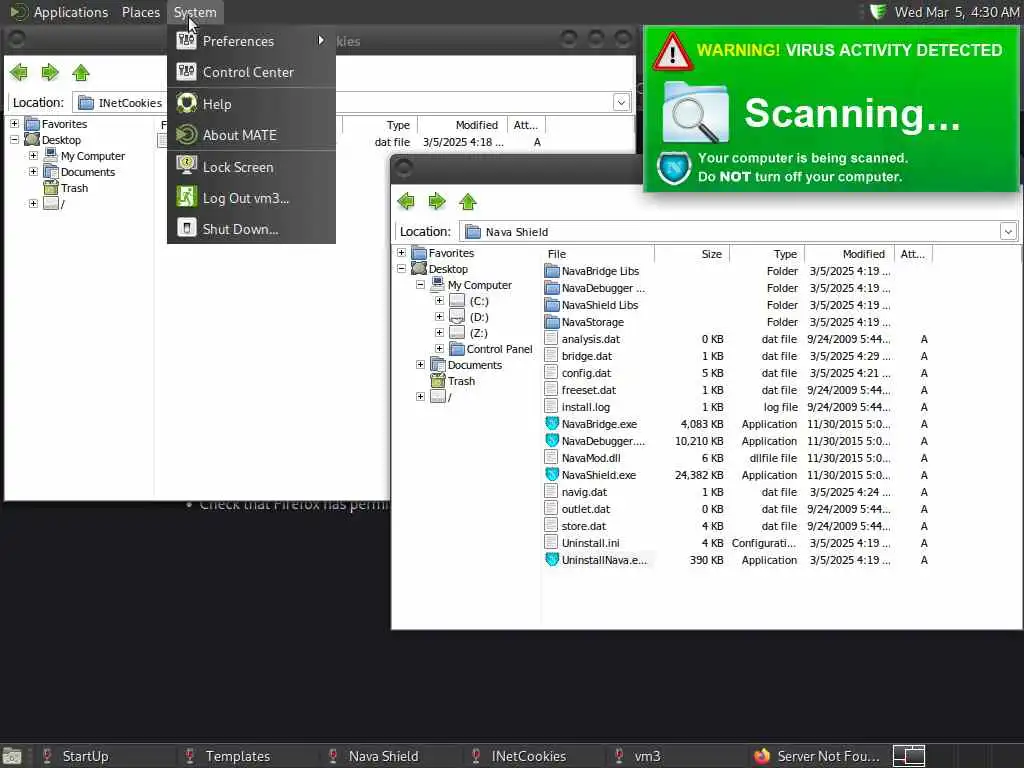1024x768 pixels.
Task: Click Nava shield tray icon in top panel
Action: 878,12
